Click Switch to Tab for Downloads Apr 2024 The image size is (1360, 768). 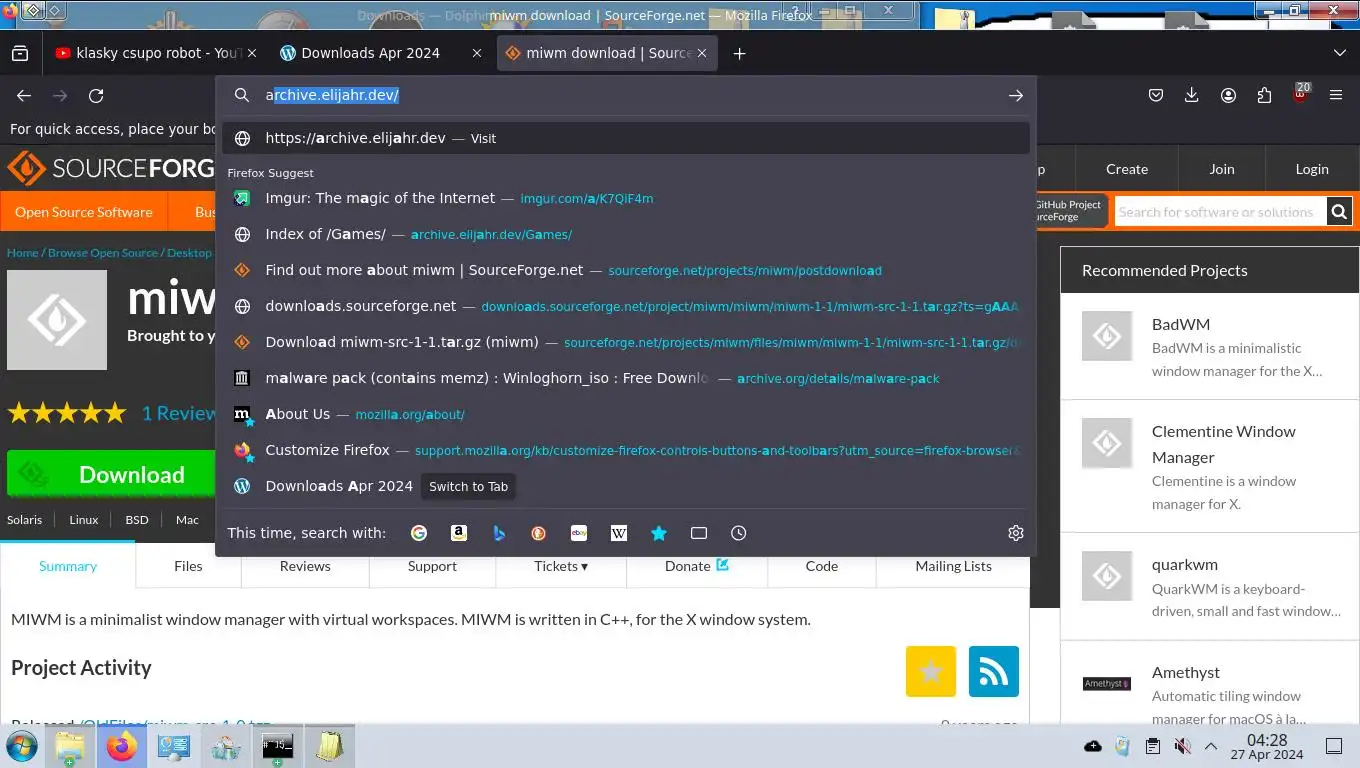pos(468,486)
